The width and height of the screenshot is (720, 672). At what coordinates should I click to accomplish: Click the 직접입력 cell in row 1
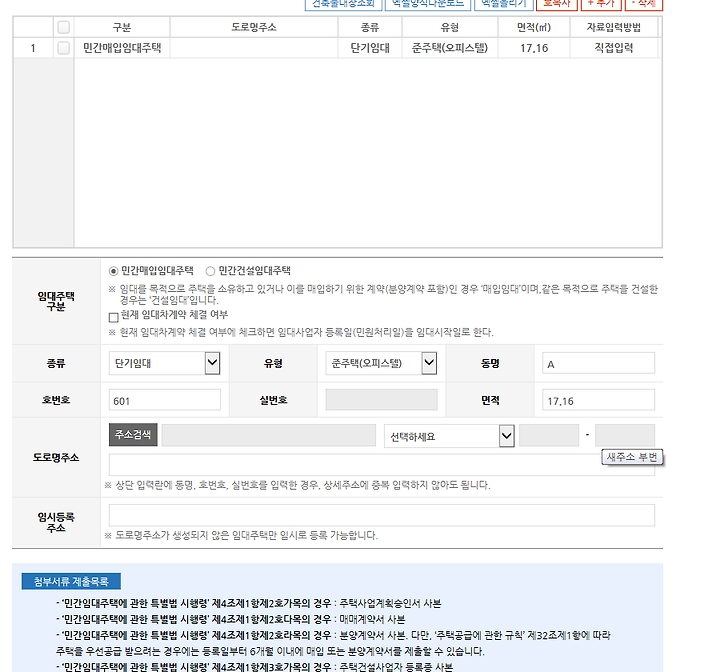(x=614, y=48)
